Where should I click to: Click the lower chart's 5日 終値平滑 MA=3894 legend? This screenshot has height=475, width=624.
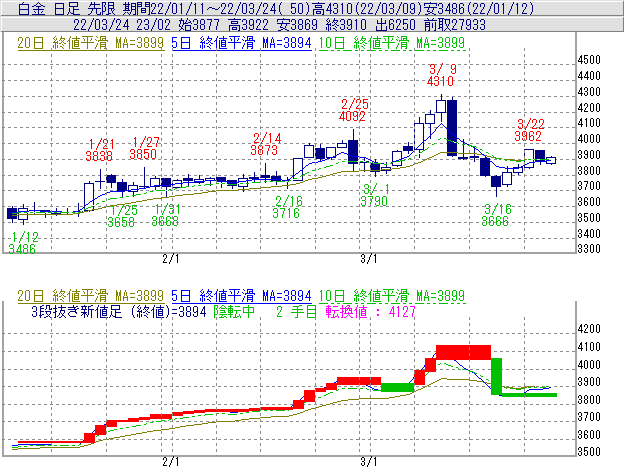pyautogui.click(x=241, y=296)
